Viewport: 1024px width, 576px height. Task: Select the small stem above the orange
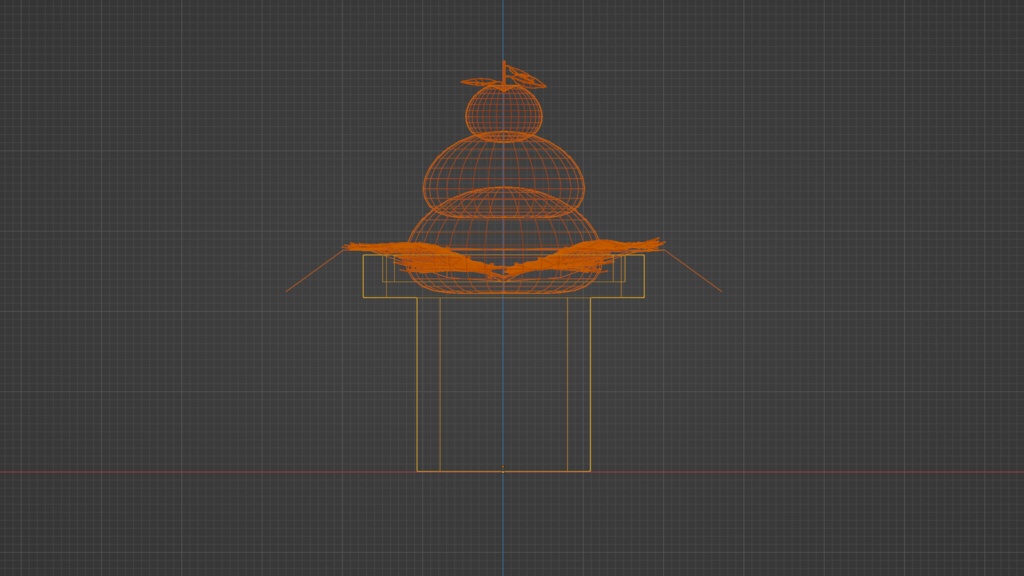[502, 72]
